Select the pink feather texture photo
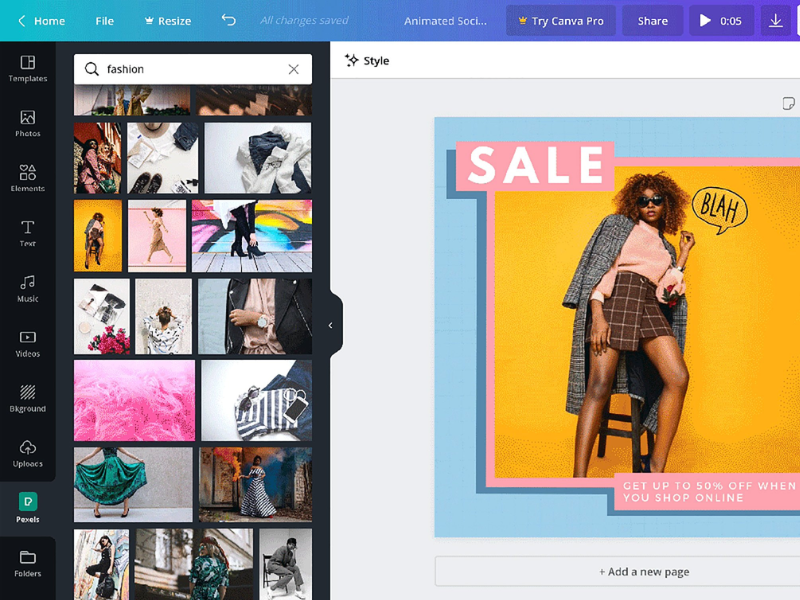Image resolution: width=800 pixels, height=600 pixels. point(134,401)
